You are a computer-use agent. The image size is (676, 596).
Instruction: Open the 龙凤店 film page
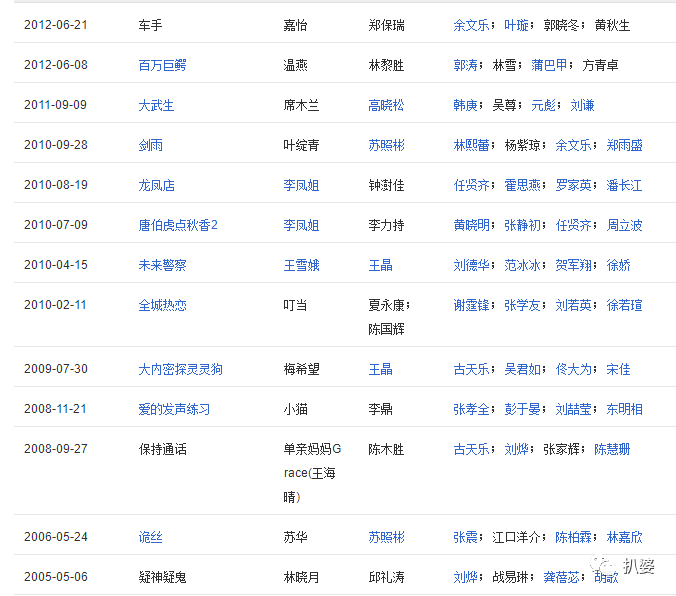click(156, 185)
